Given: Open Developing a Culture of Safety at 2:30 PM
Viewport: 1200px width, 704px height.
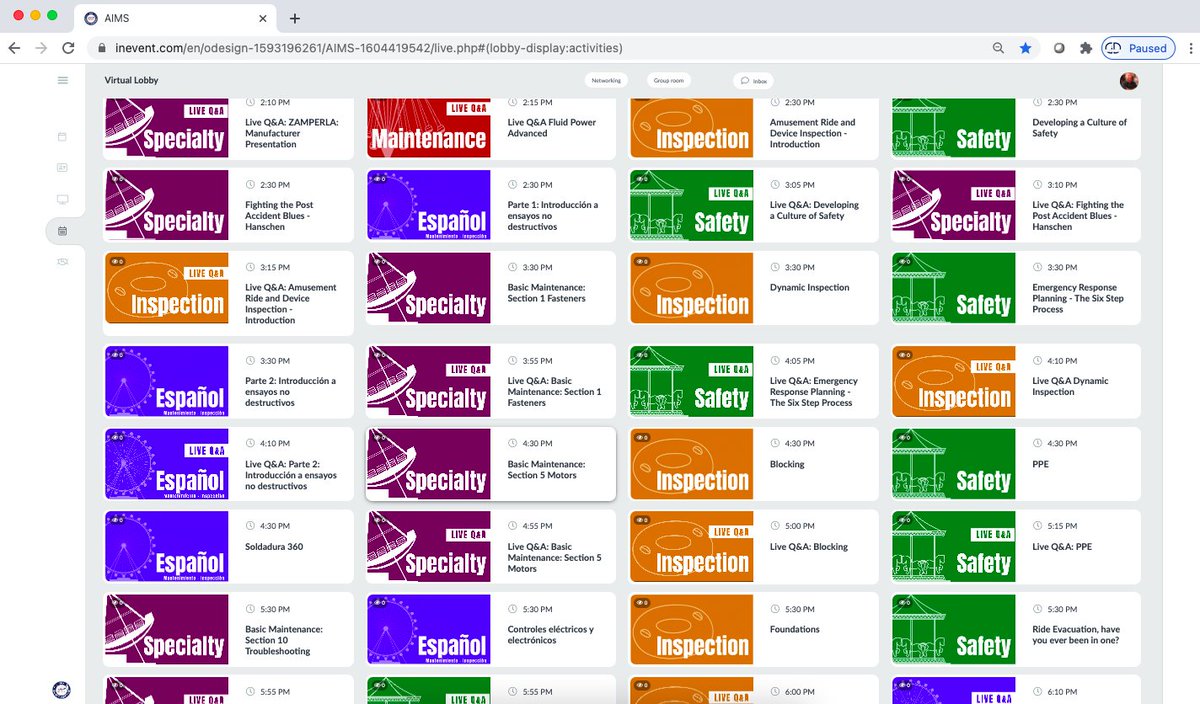Looking at the screenshot, I should pos(1016,128).
